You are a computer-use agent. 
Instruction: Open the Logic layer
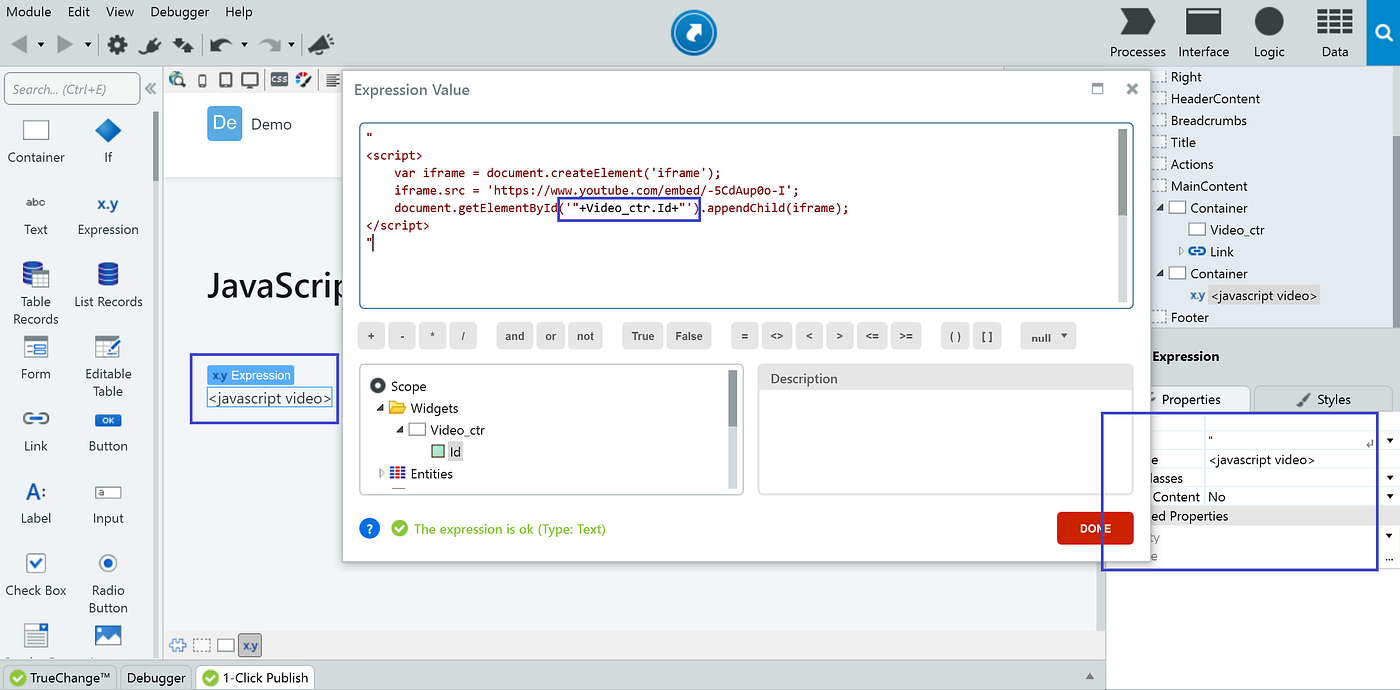[1268, 32]
